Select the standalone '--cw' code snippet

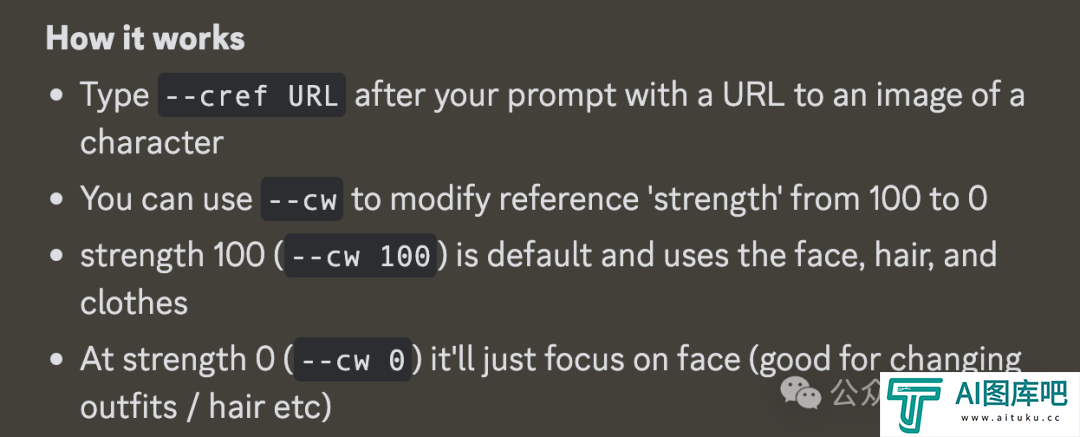[302, 199]
